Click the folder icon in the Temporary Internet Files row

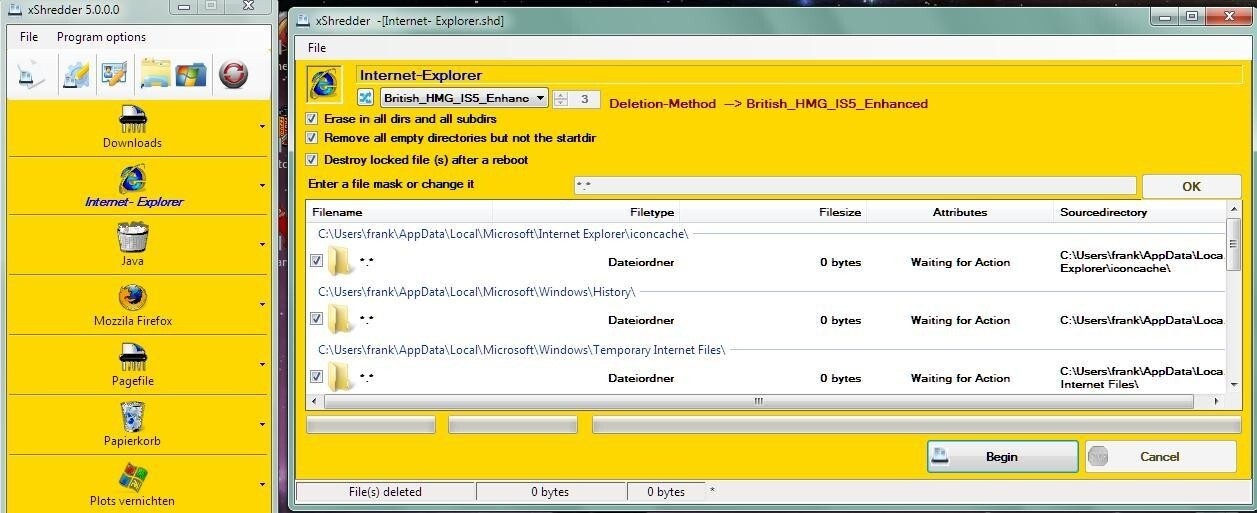(341, 377)
